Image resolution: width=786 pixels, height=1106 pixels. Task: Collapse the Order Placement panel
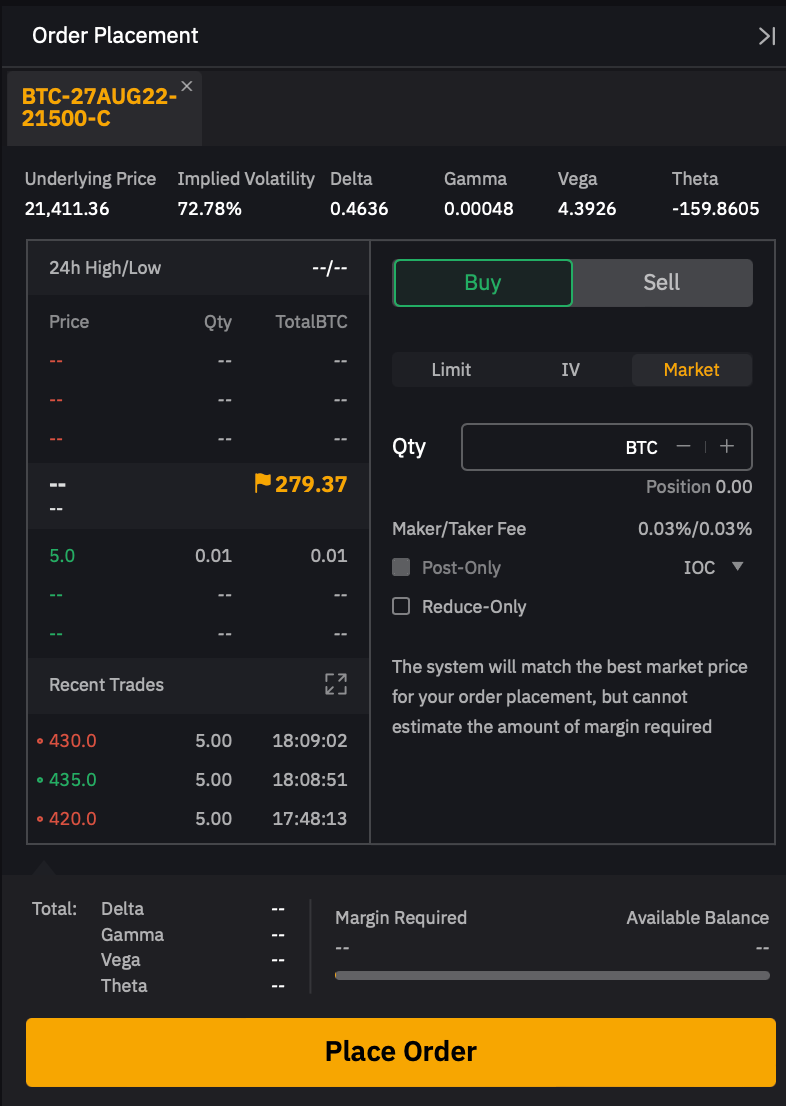(x=766, y=36)
